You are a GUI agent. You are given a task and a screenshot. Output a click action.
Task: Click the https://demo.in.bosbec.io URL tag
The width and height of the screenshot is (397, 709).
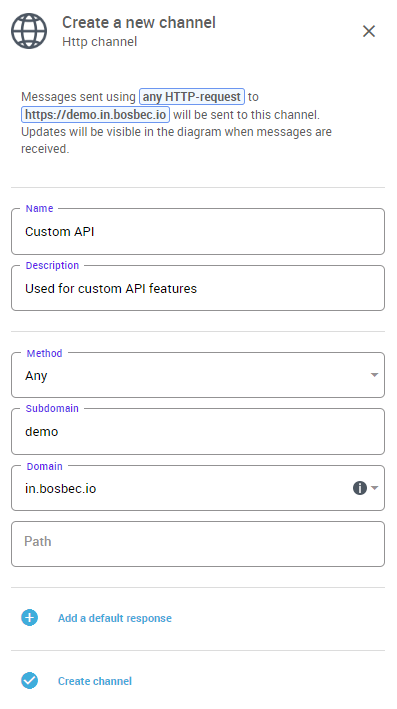(x=95, y=114)
